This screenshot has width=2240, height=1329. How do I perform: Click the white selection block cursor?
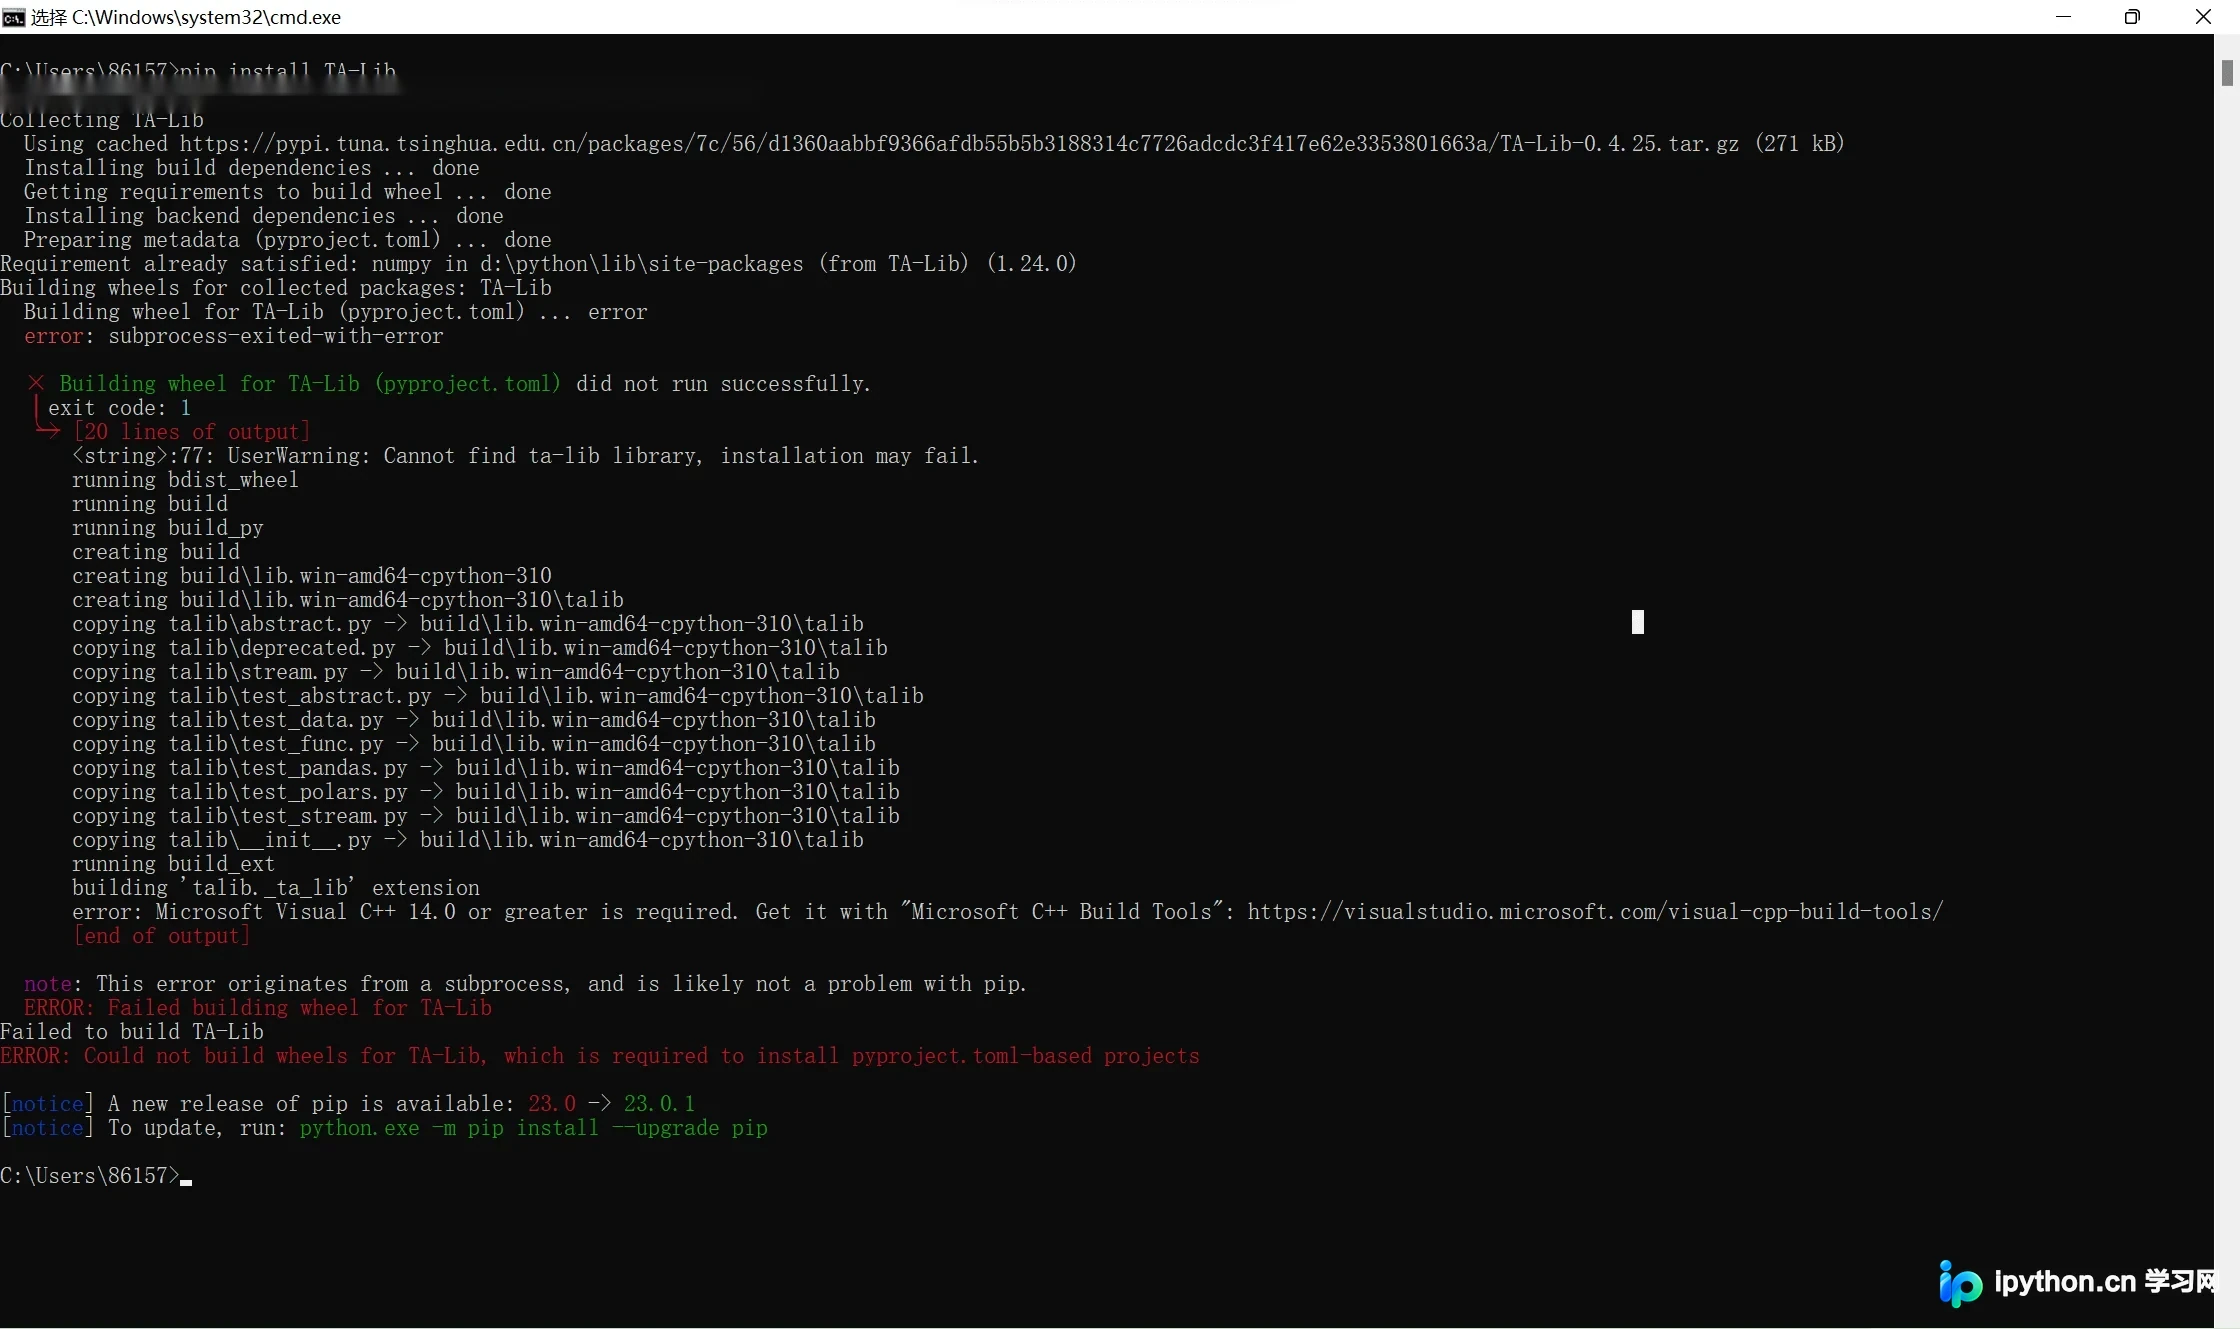1638,622
